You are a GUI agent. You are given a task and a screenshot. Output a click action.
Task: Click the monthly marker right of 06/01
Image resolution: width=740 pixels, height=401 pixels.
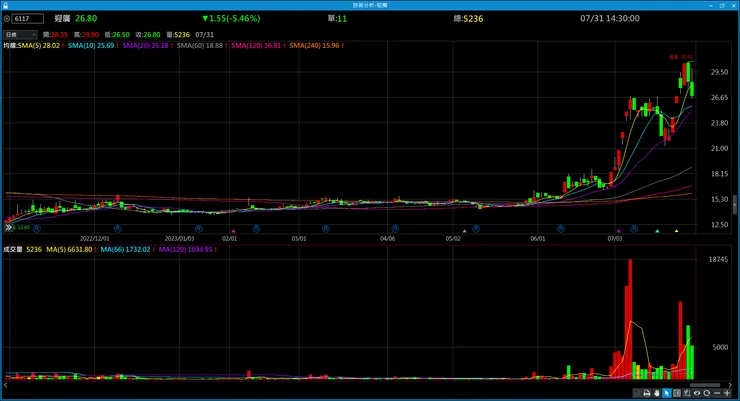click(x=561, y=228)
